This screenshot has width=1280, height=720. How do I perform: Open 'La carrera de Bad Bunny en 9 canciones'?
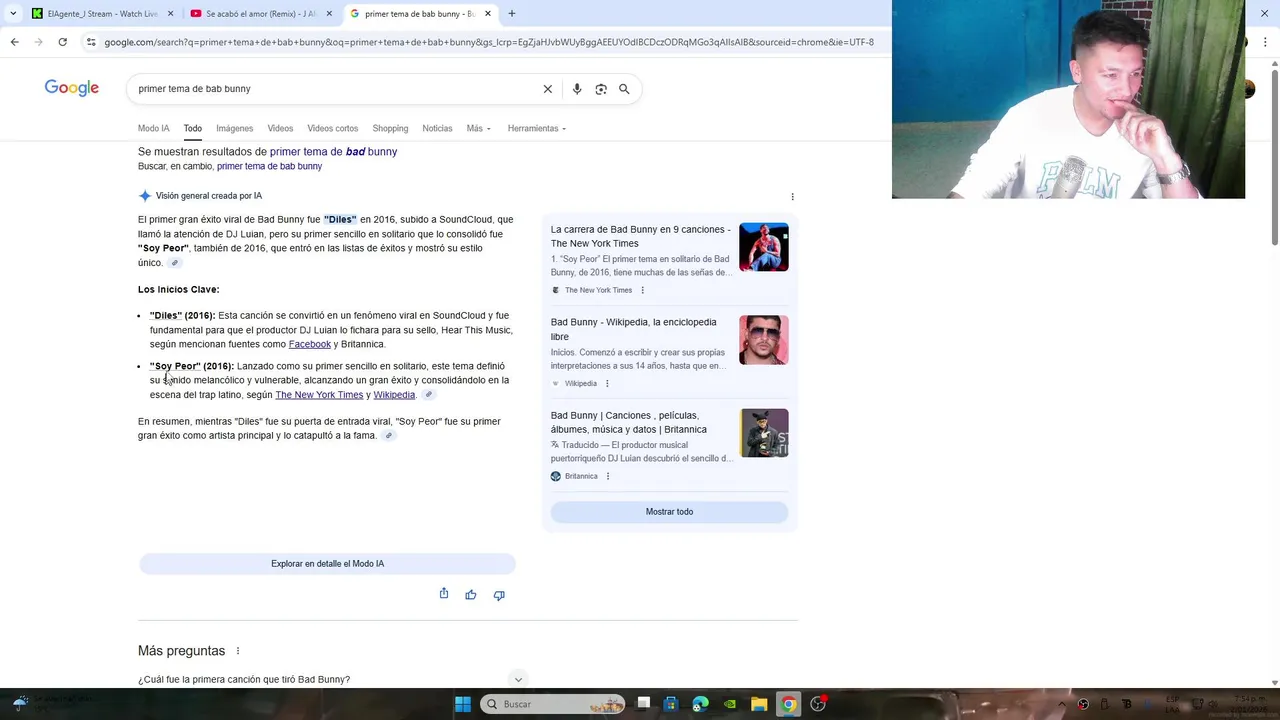pyautogui.click(x=640, y=236)
